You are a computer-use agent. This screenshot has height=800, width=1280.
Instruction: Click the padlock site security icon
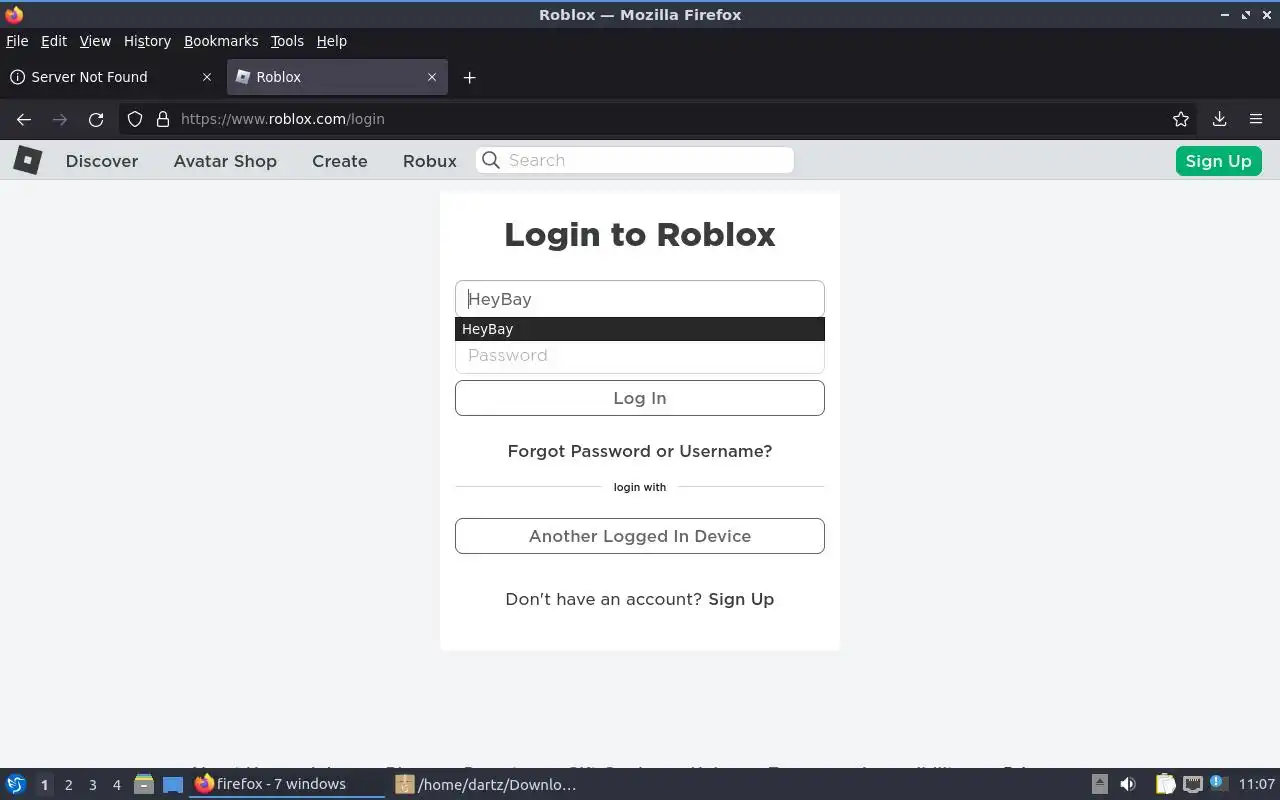click(163, 119)
